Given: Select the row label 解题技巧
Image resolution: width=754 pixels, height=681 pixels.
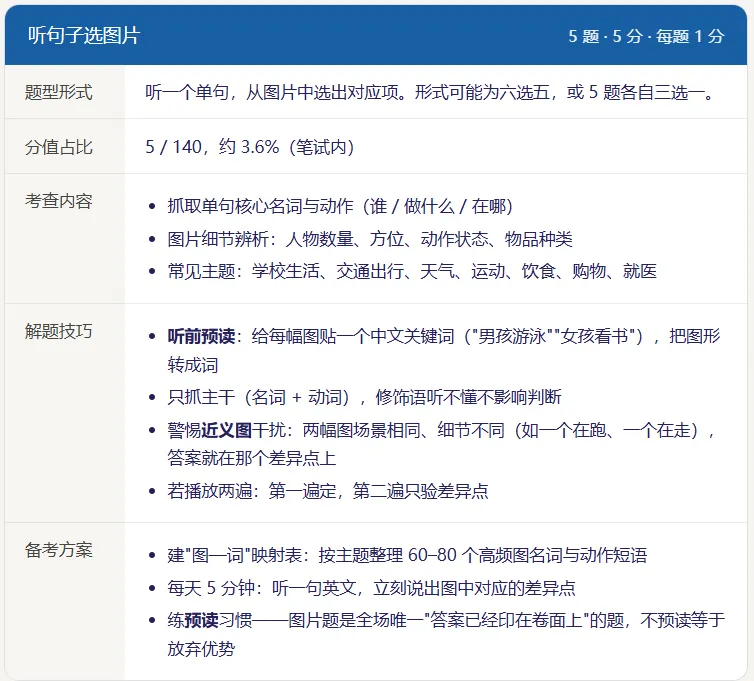Looking at the screenshot, I should pyautogui.click(x=58, y=331).
